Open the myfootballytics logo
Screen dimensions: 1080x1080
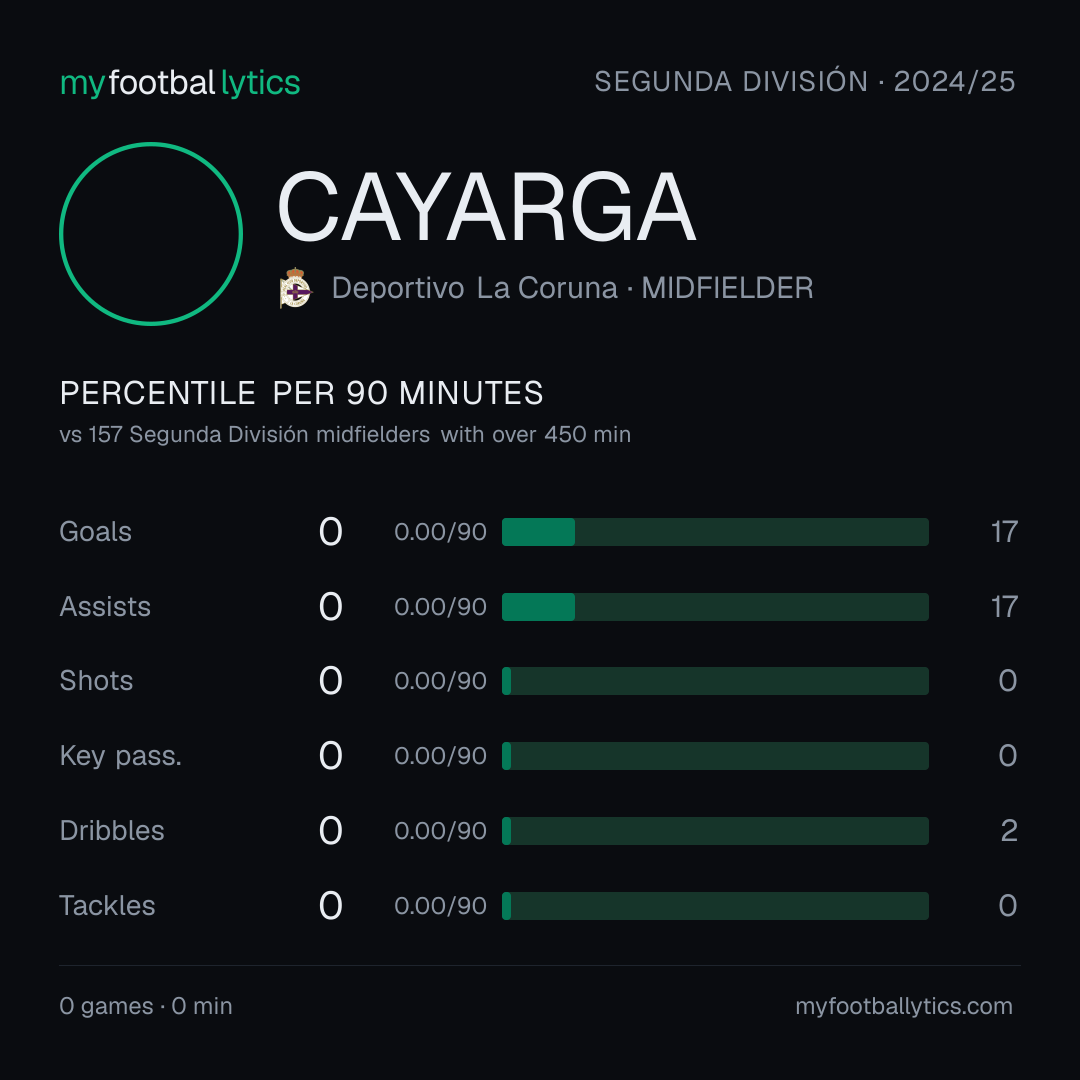[180, 83]
